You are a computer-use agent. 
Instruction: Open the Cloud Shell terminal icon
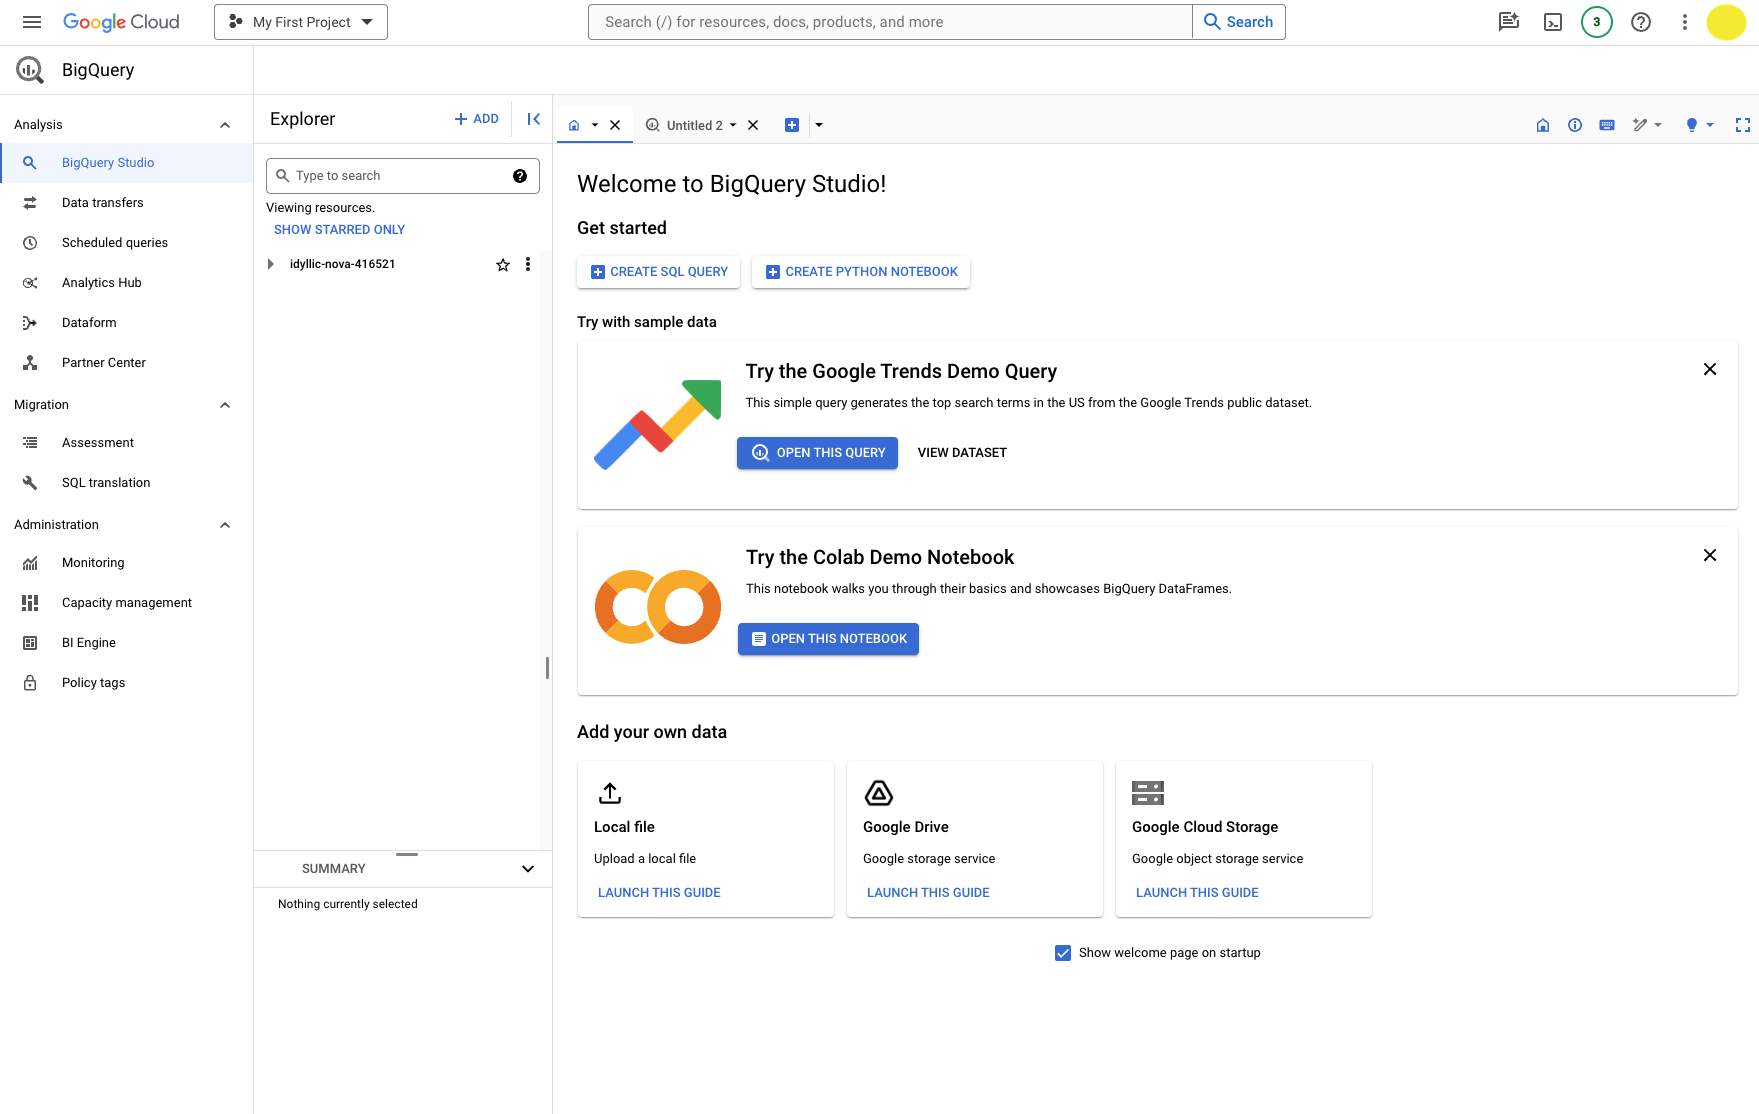point(1552,22)
